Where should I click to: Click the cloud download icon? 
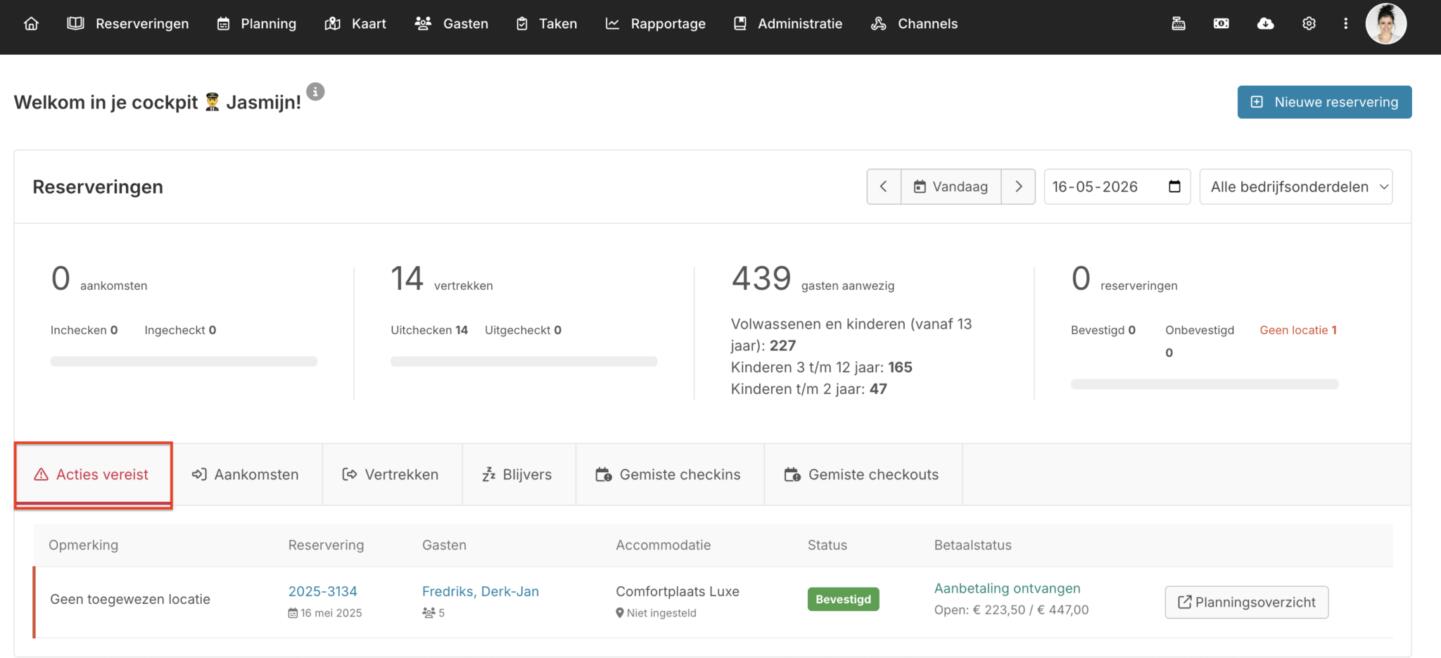click(1265, 23)
